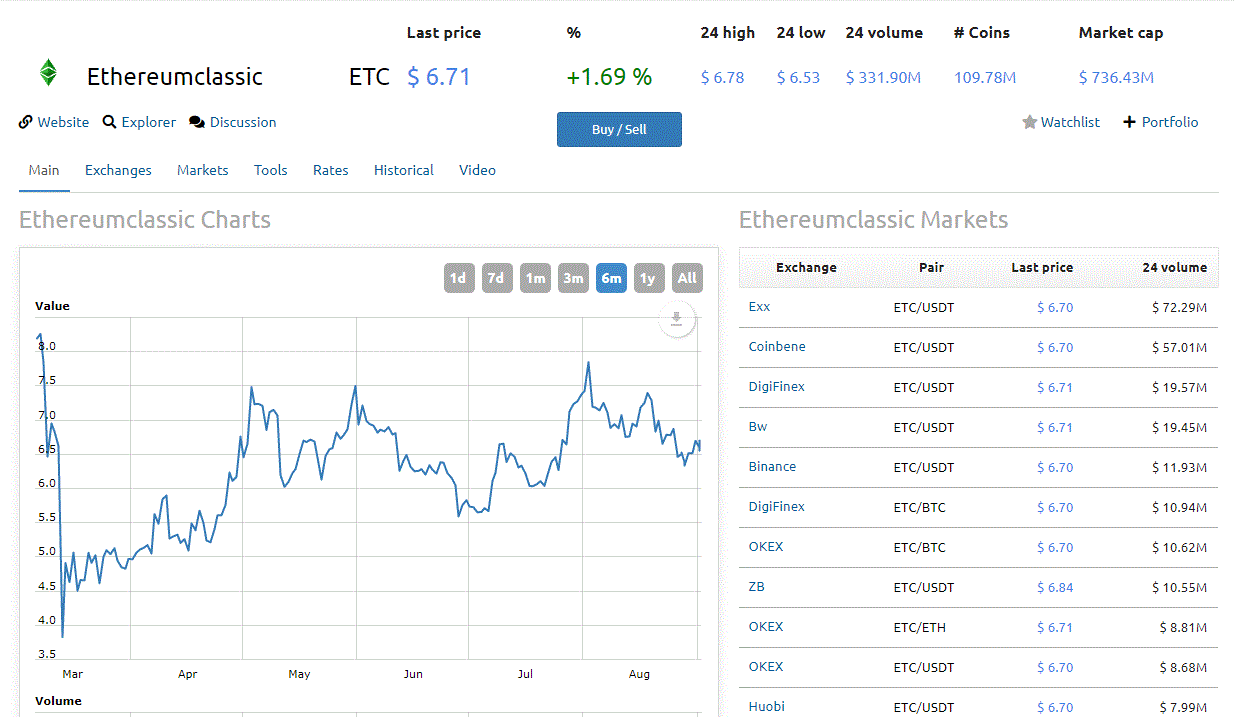Viewport: 1235px width, 717px height.
Task: Set chart range to 1d
Action: tap(458, 278)
